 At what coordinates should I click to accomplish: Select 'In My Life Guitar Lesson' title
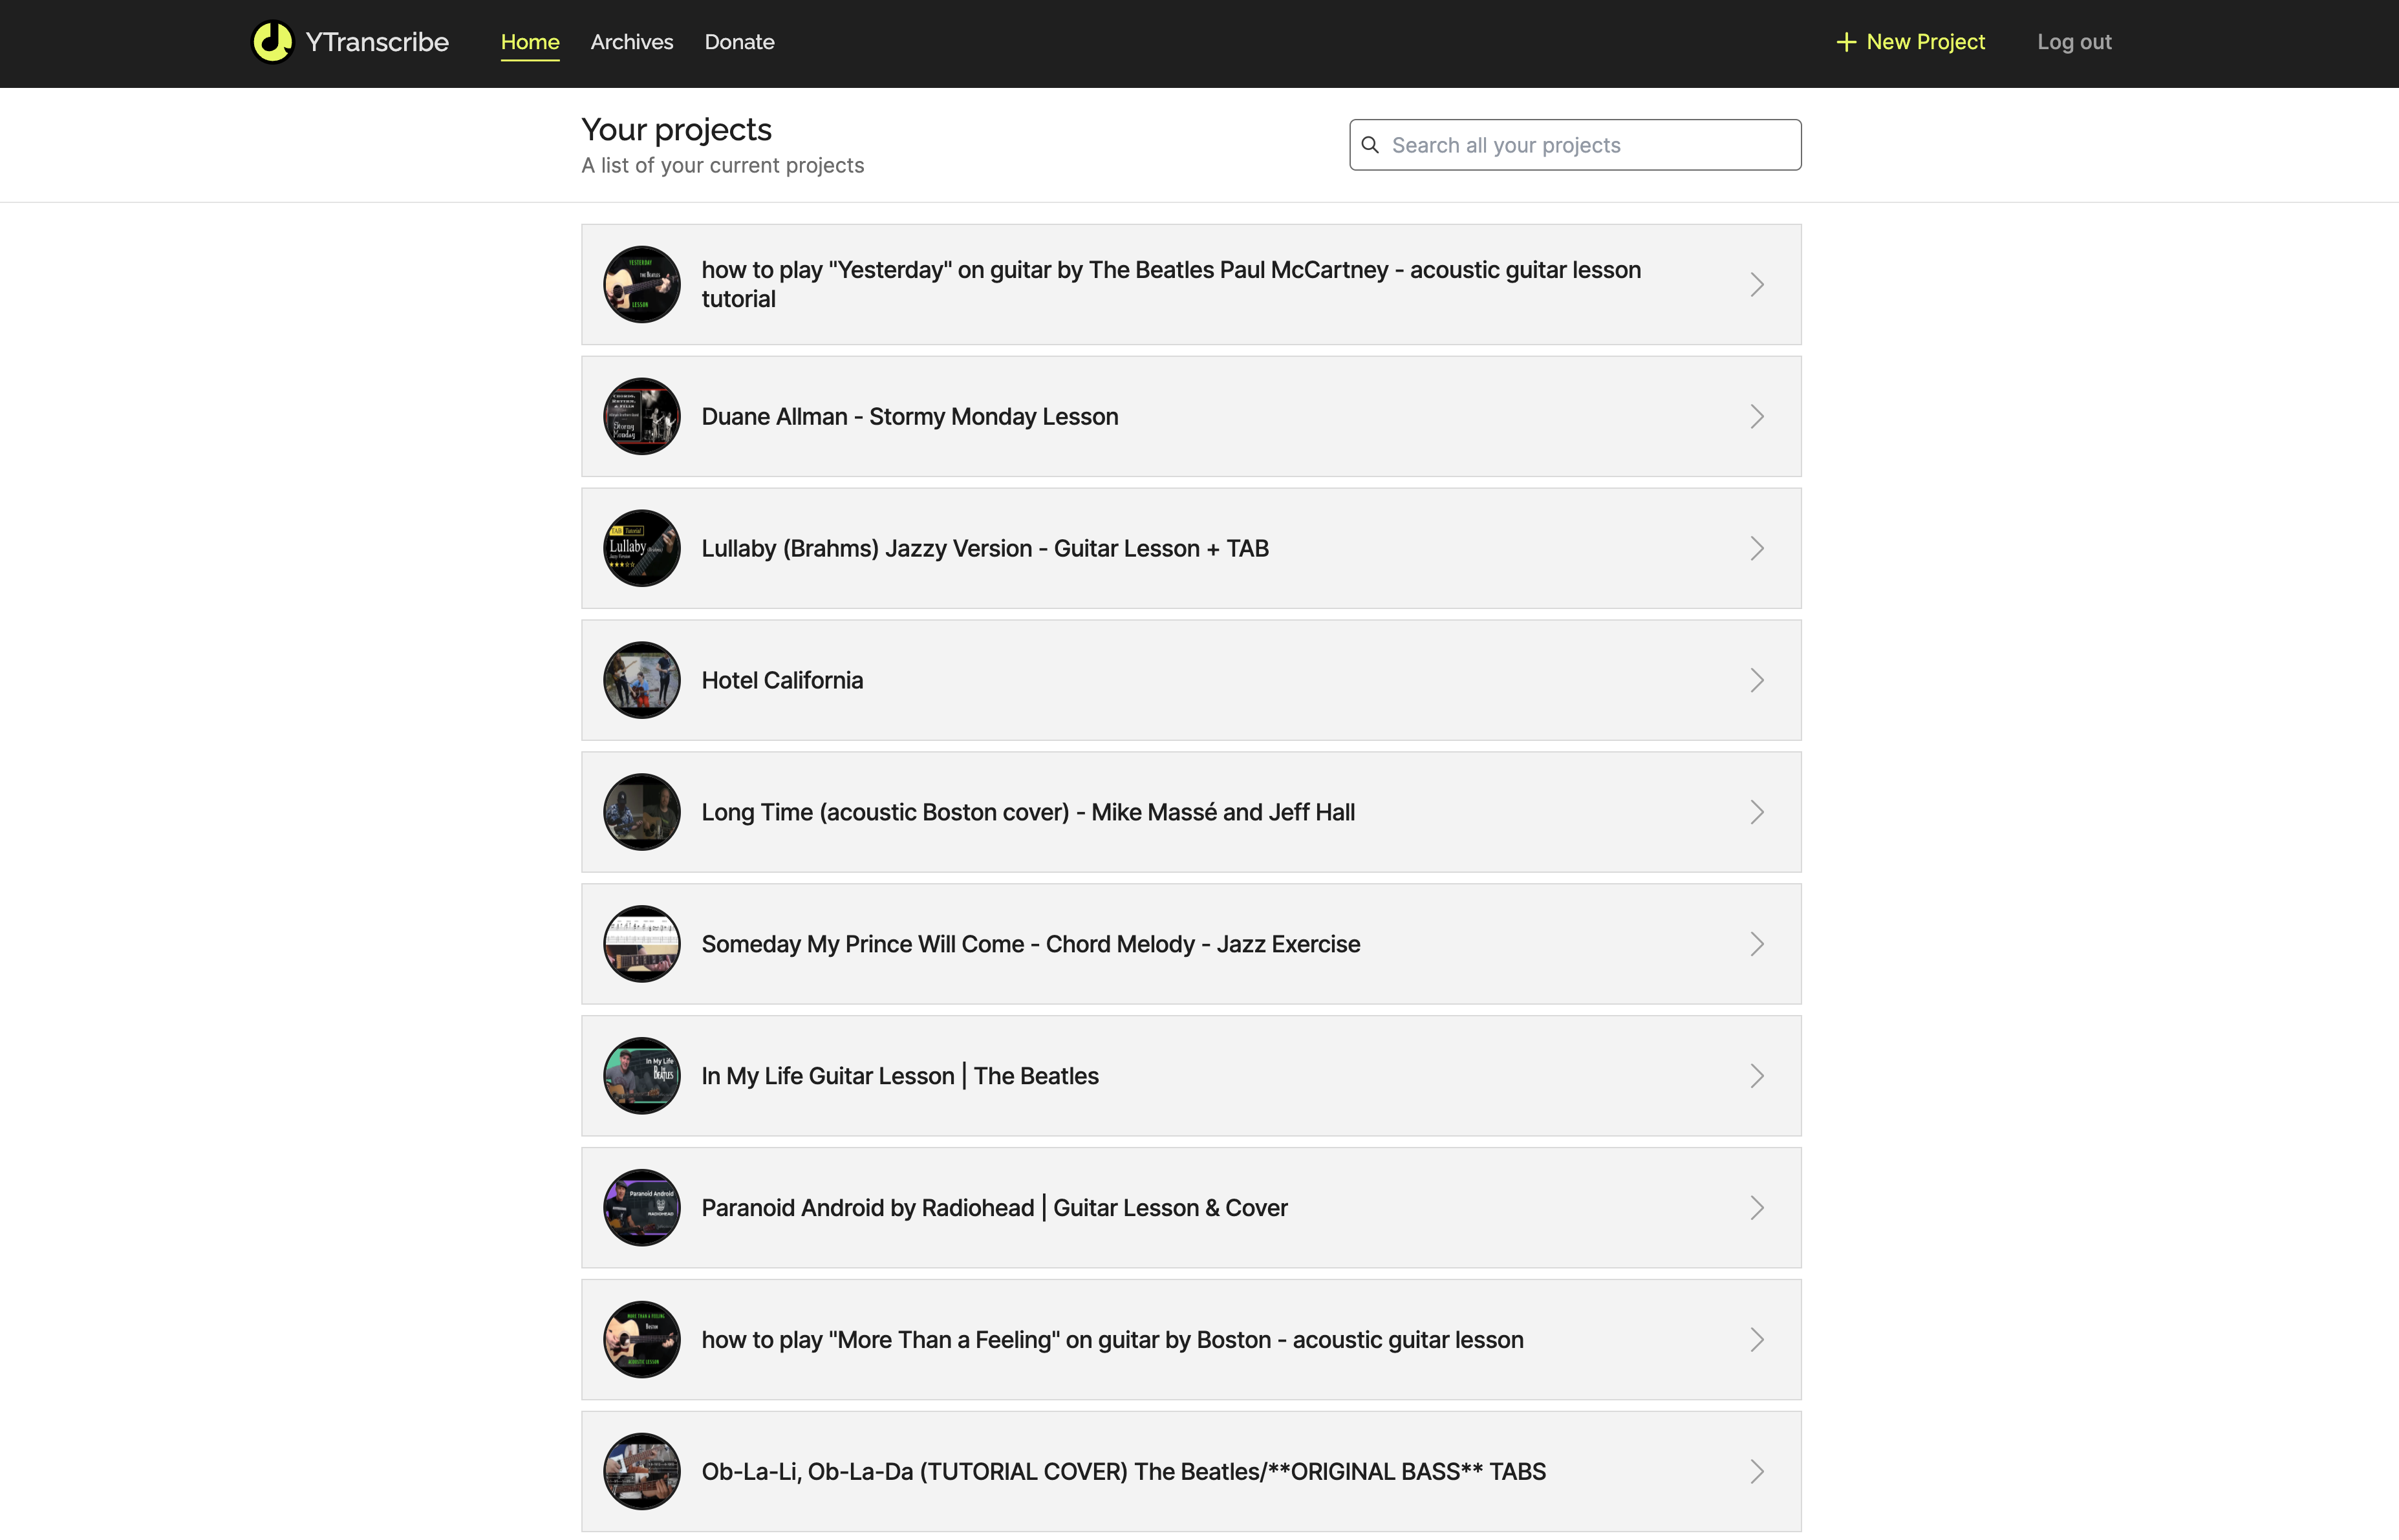[x=900, y=1076]
